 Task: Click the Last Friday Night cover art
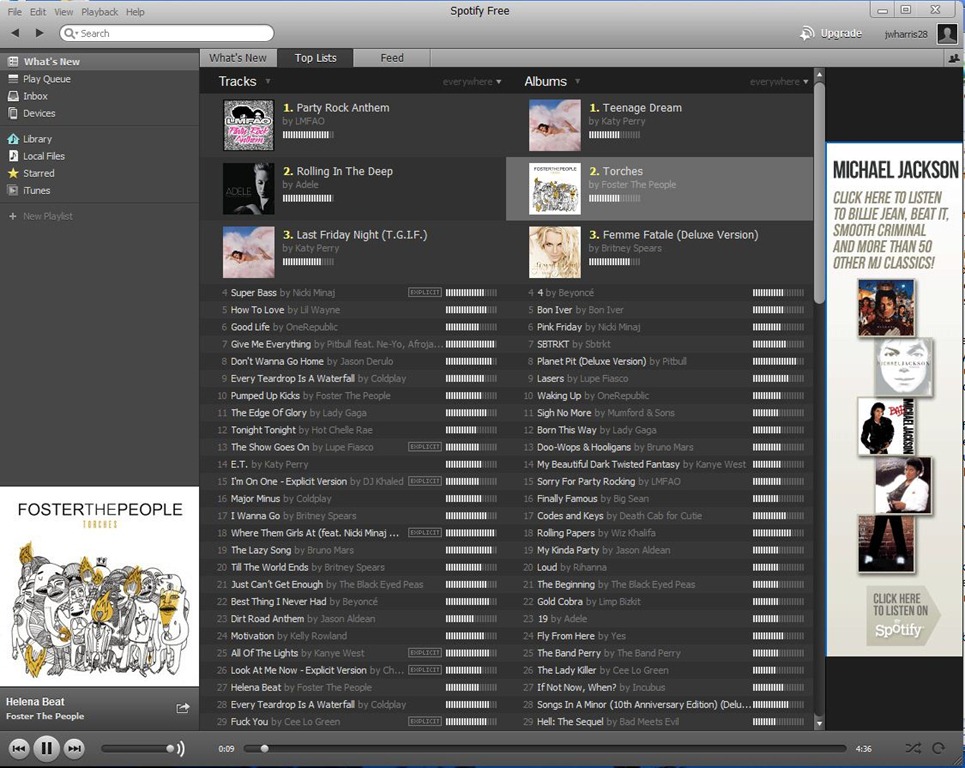point(248,252)
